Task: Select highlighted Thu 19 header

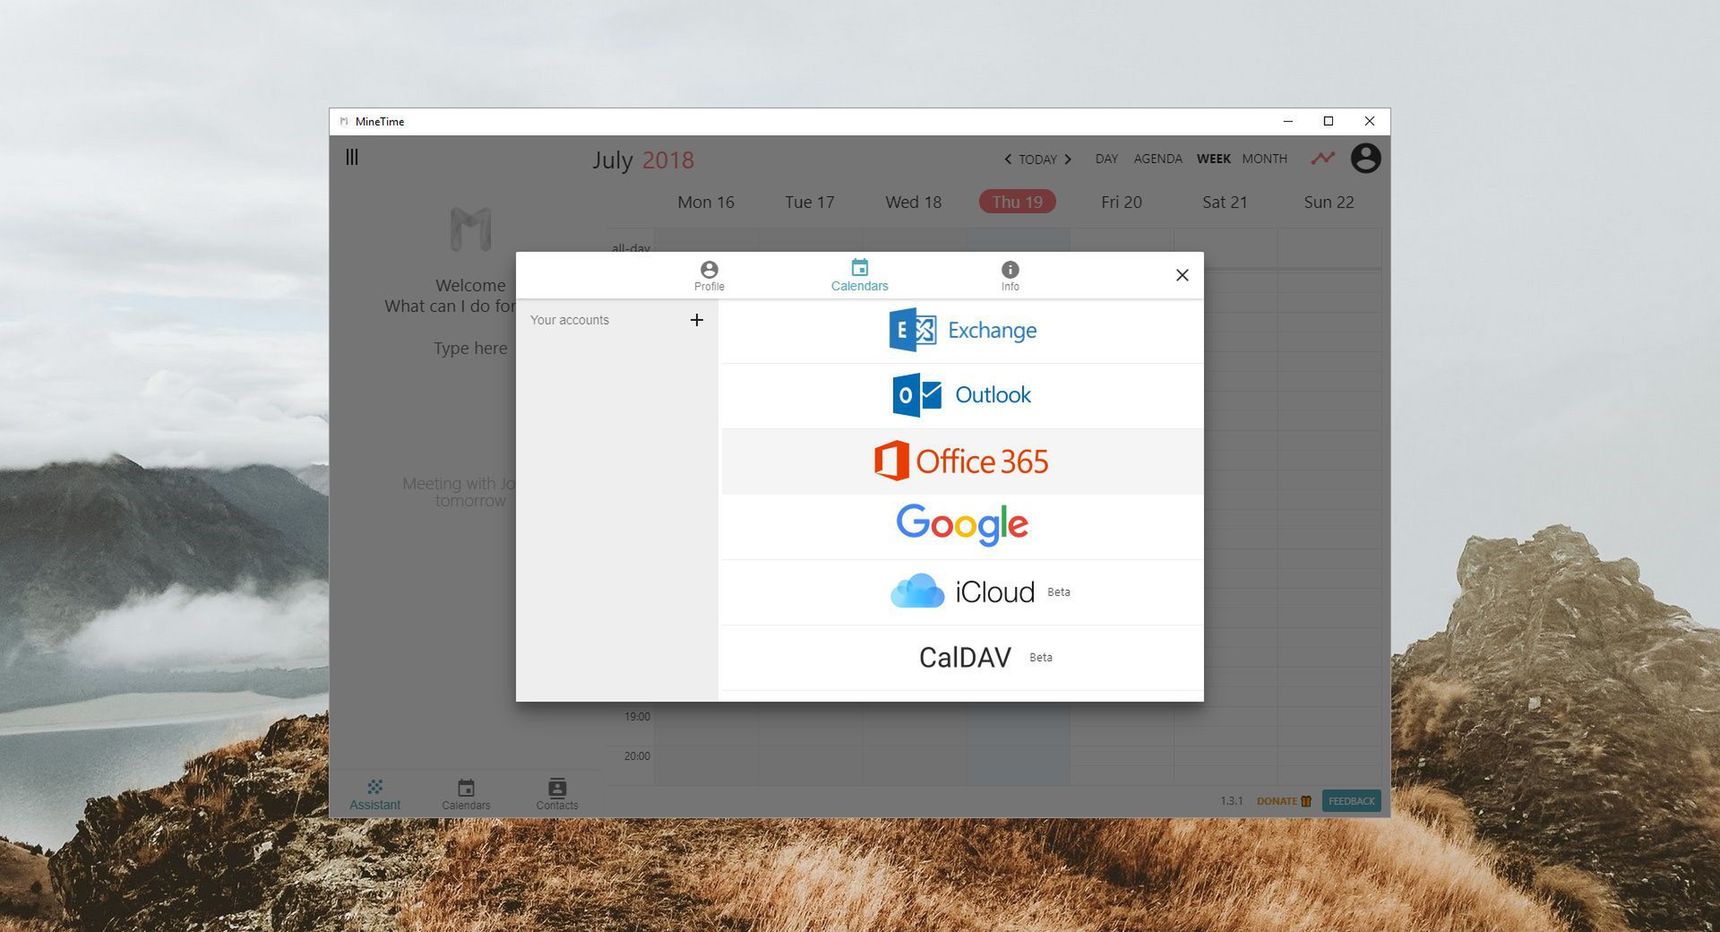Action: [x=1017, y=202]
